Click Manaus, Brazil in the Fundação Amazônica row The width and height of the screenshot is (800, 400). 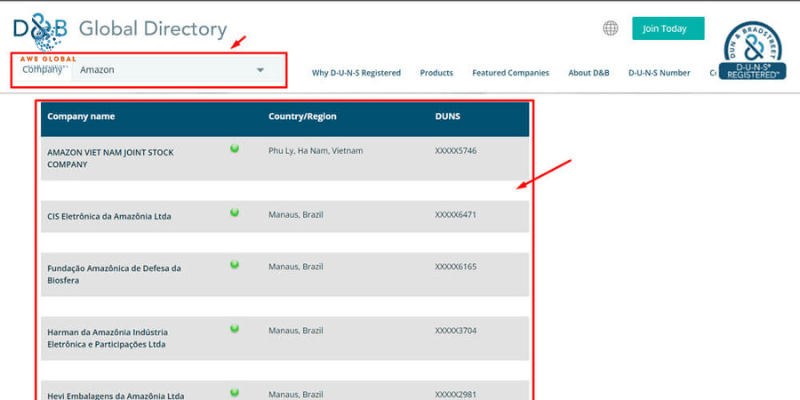[296, 267]
